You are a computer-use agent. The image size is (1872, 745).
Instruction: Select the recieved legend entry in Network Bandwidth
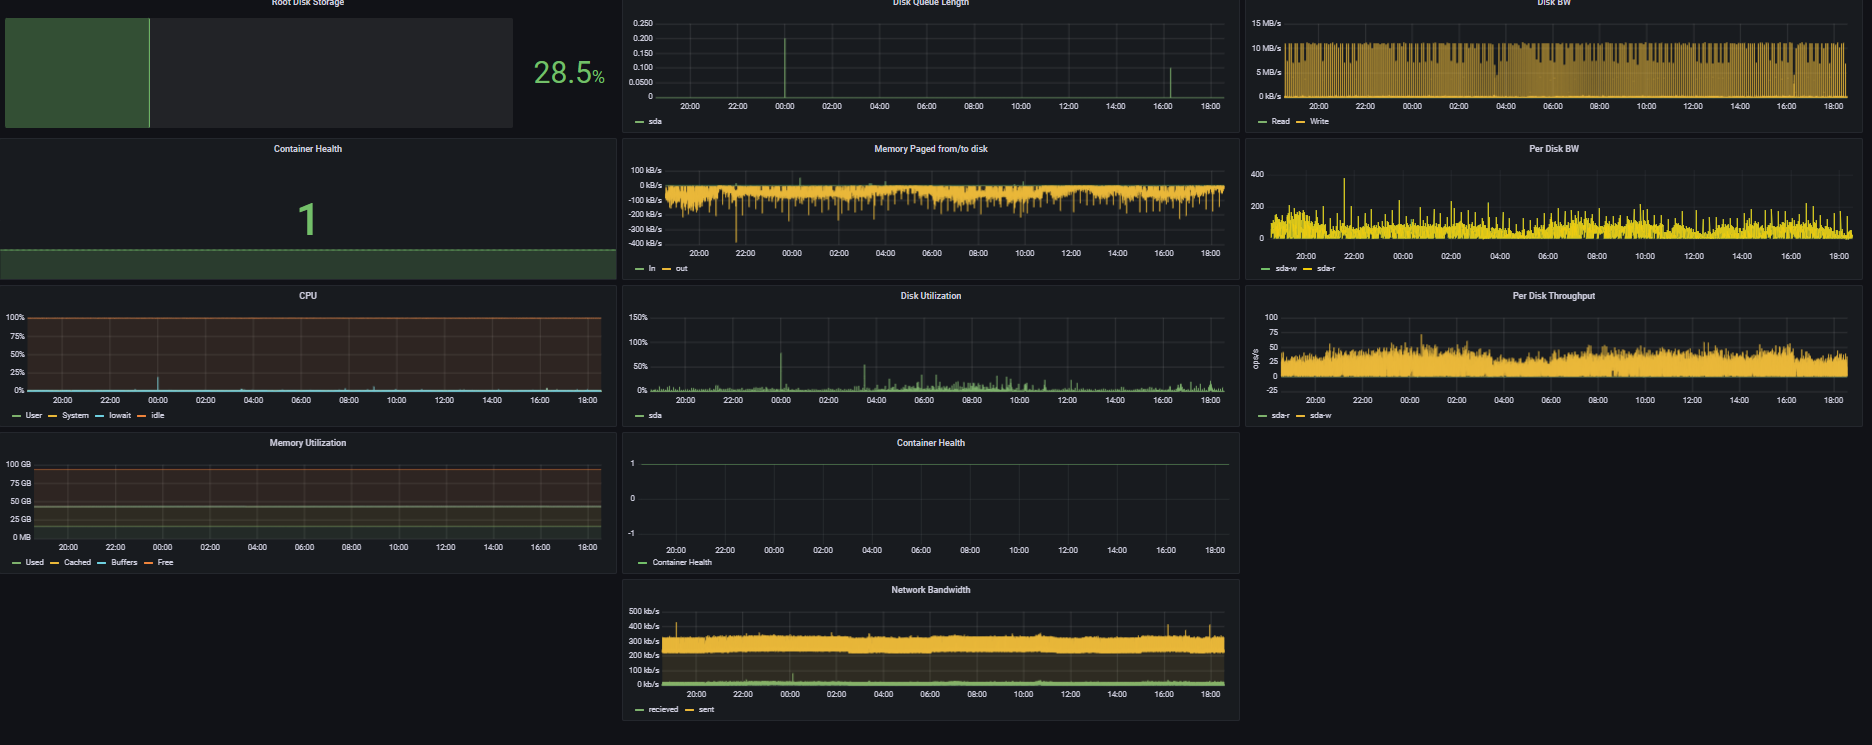tap(663, 710)
